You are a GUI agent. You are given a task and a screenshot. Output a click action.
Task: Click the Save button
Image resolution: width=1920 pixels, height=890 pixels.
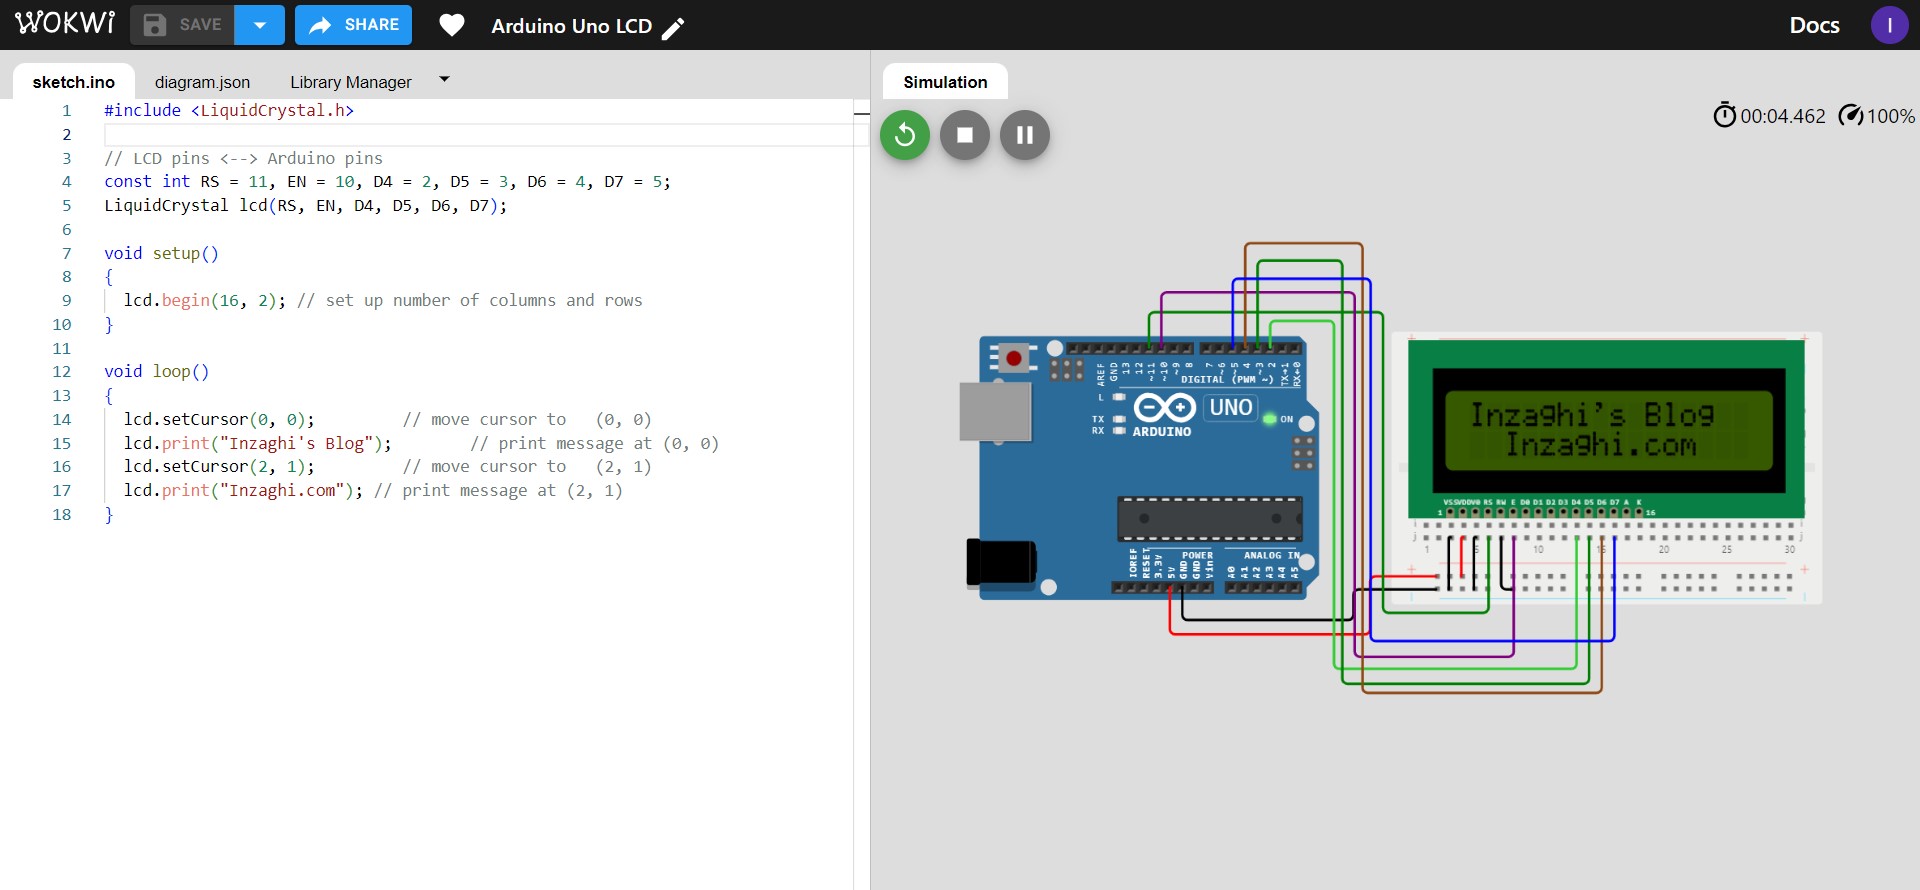pyautogui.click(x=182, y=25)
